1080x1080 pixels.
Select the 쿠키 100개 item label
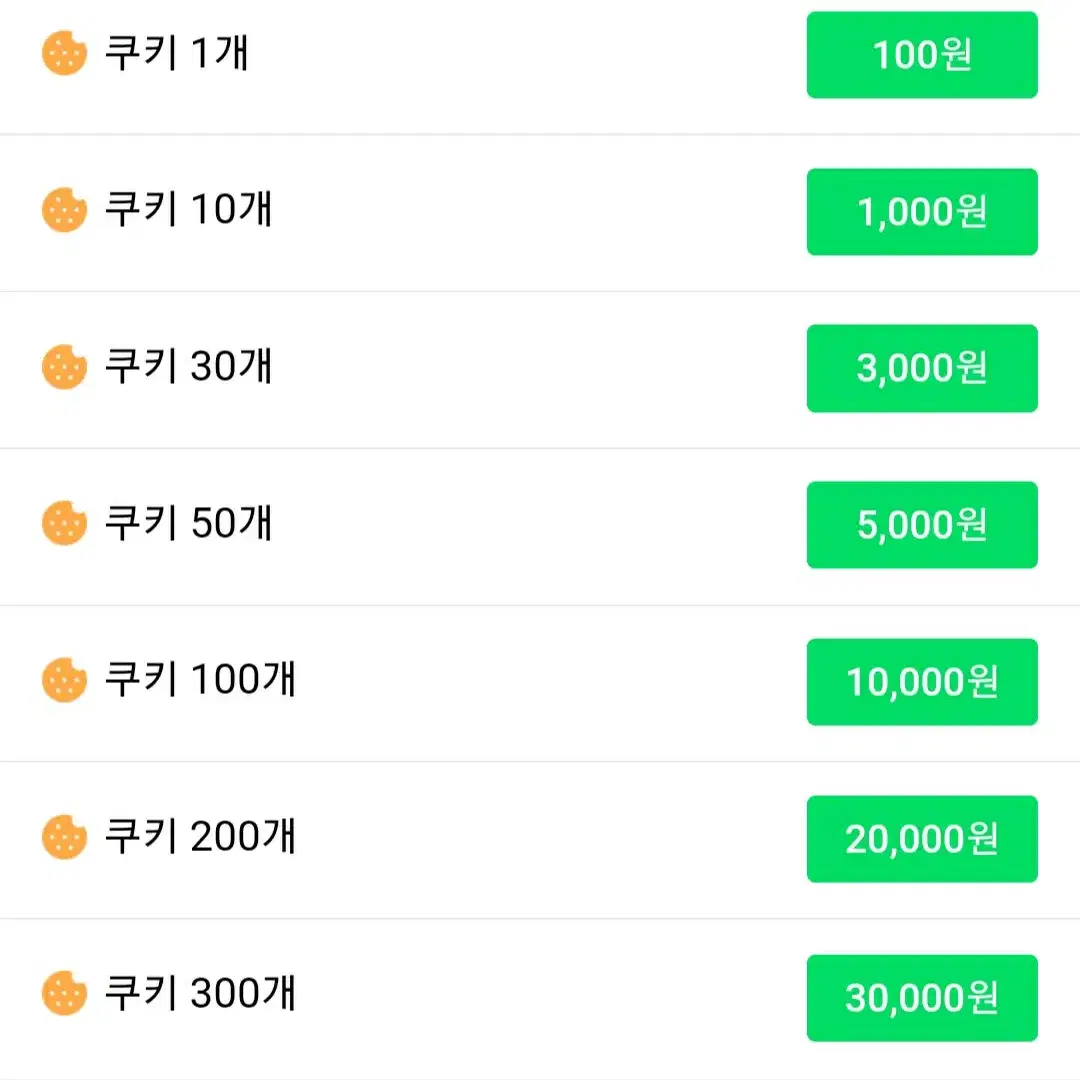pyautogui.click(x=200, y=679)
